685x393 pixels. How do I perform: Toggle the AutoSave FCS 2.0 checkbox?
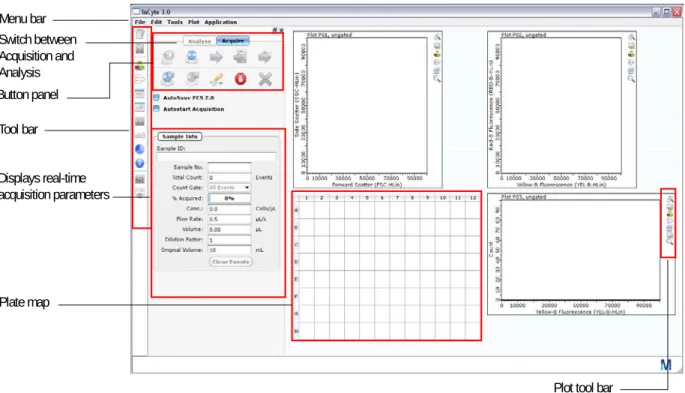click(x=156, y=98)
